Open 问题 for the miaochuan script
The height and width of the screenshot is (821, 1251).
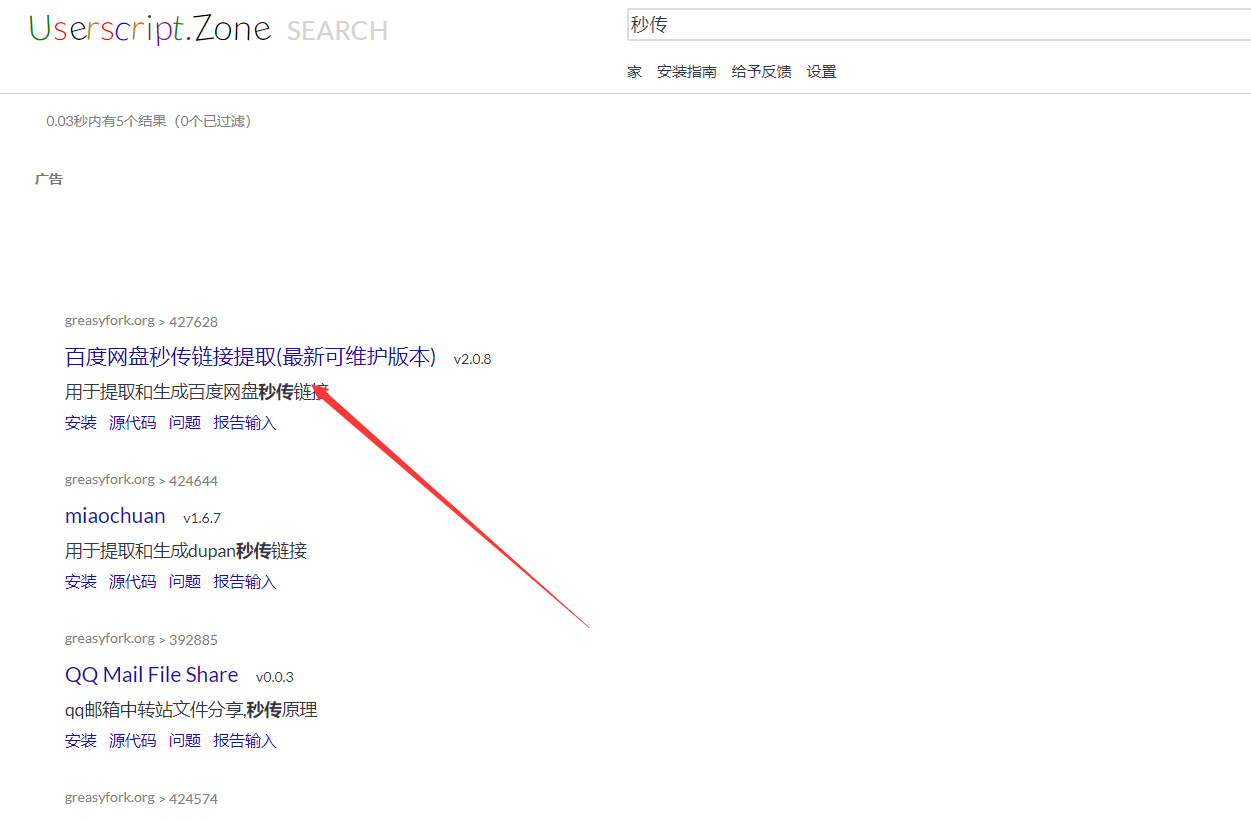pos(185,582)
